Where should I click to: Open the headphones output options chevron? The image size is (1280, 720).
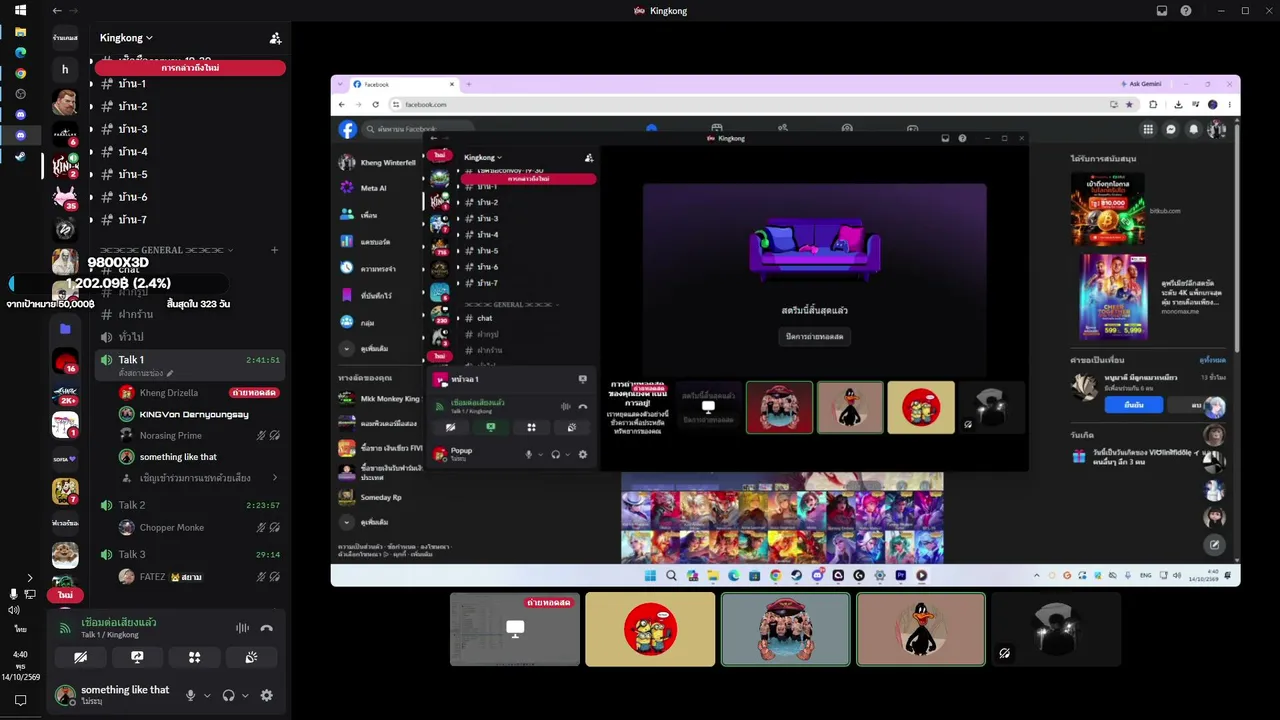(x=245, y=695)
